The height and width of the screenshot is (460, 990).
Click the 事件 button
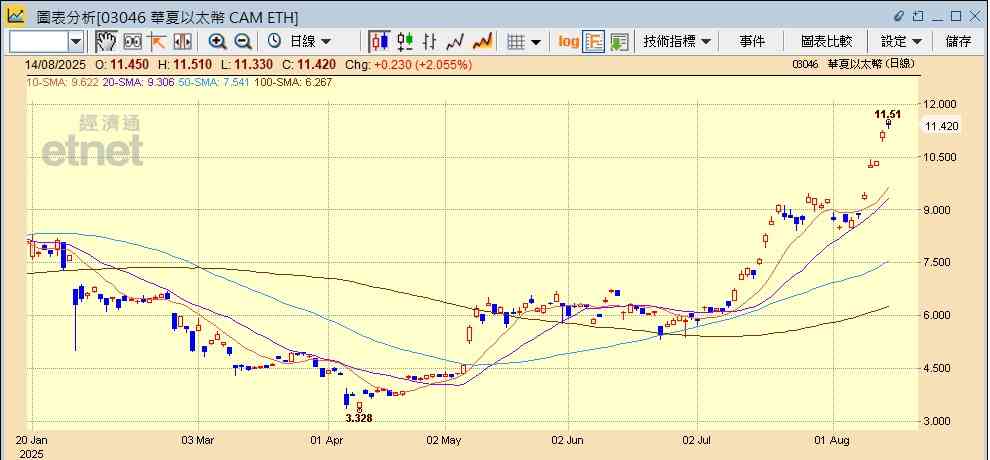[x=752, y=42]
